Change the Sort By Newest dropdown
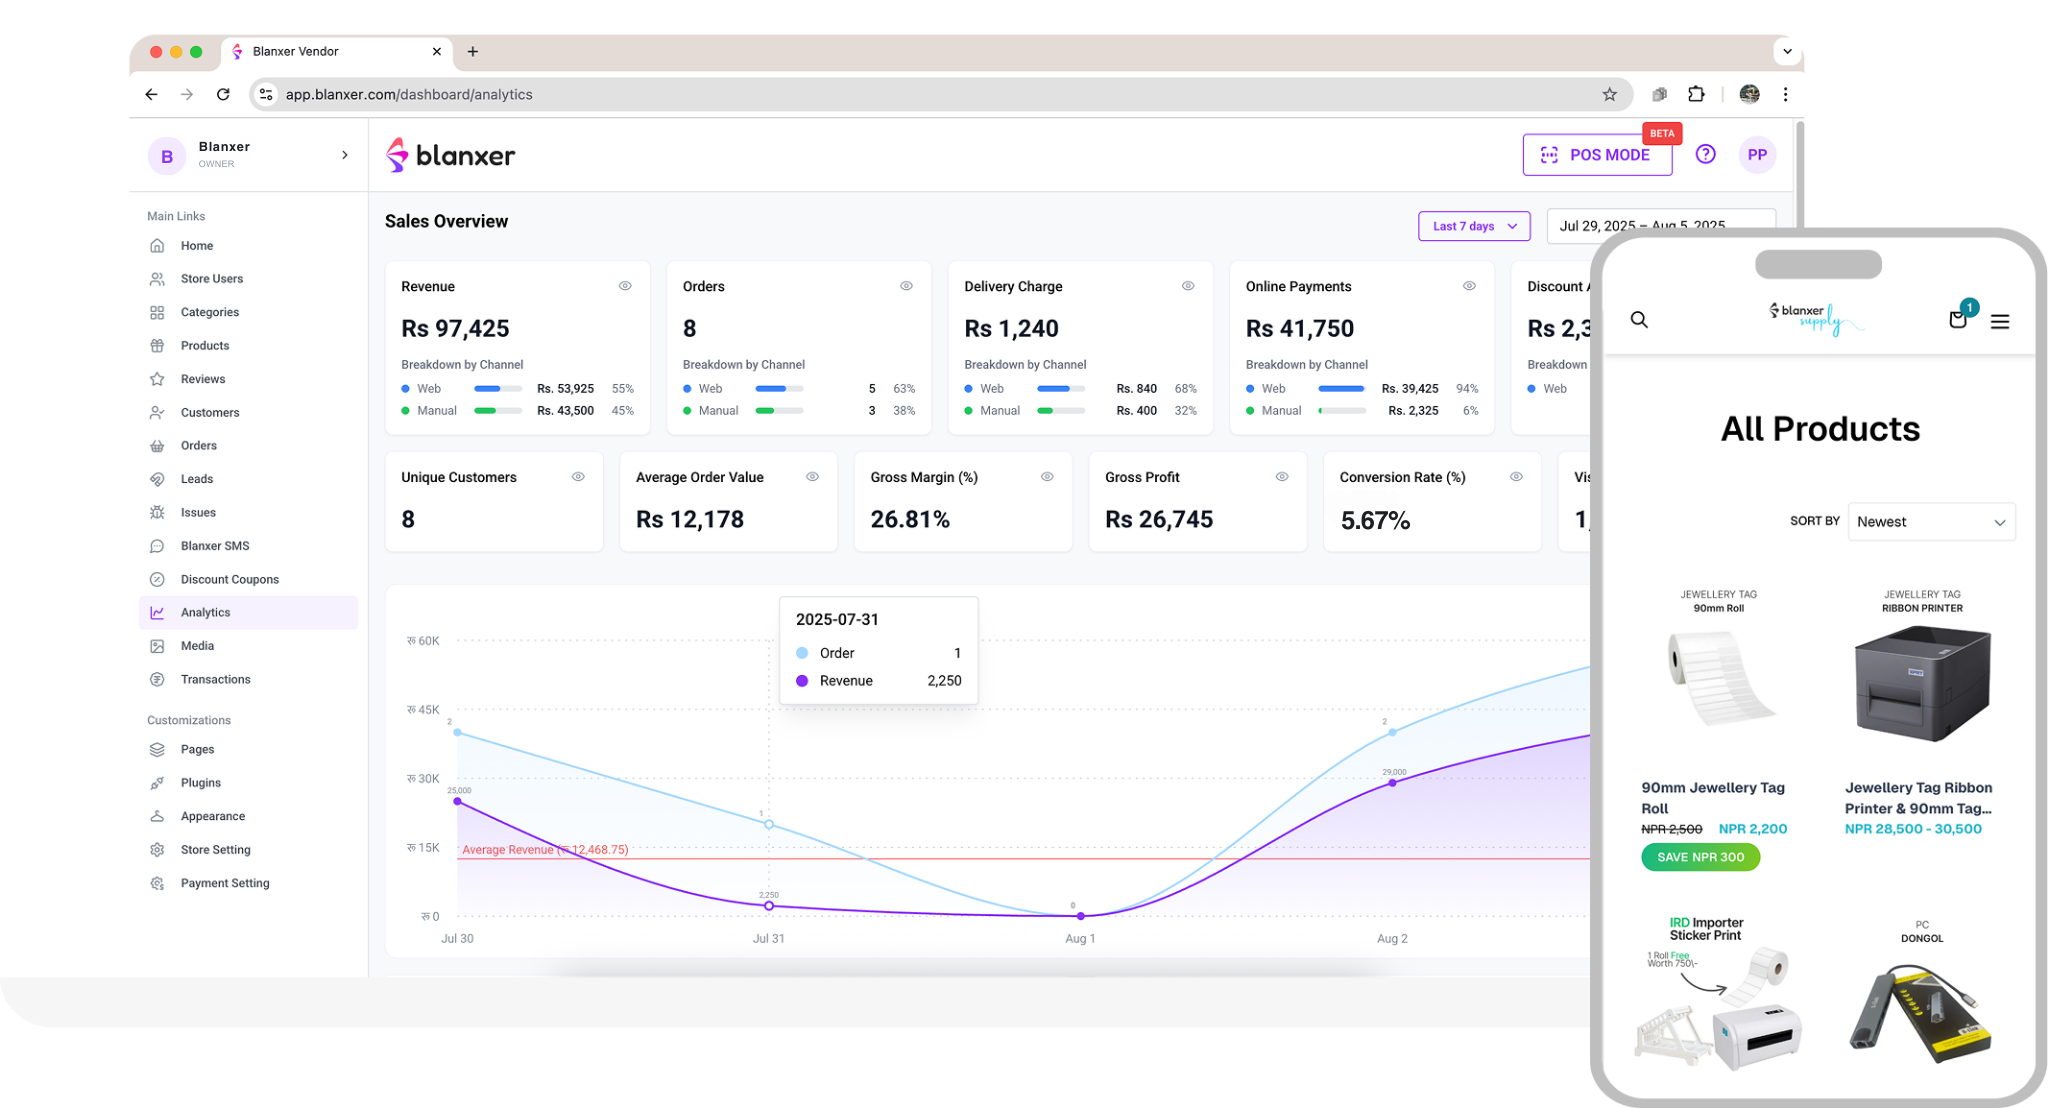The width and height of the screenshot is (2048, 1108). pos(1930,521)
